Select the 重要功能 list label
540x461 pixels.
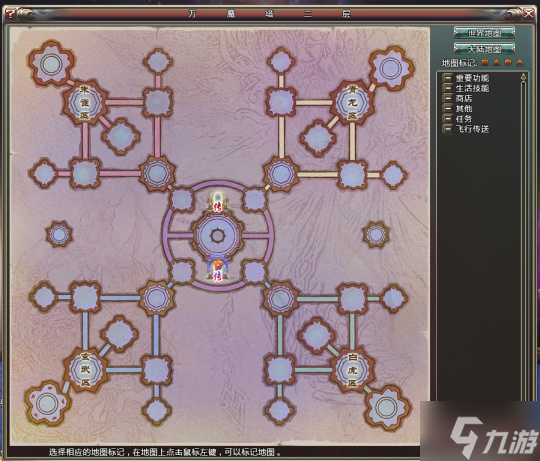tap(472, 78)
